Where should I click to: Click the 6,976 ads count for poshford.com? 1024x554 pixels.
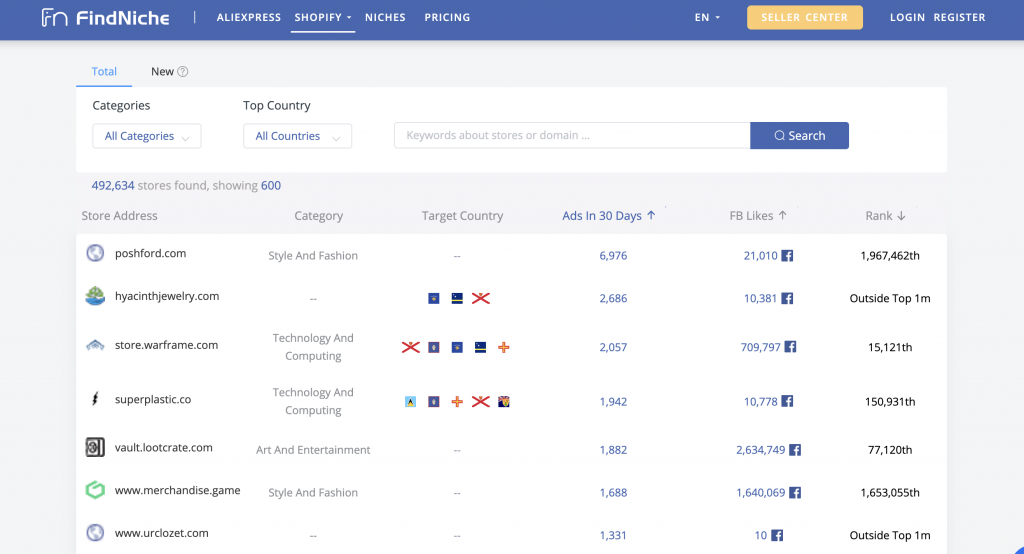click(613, 255)
